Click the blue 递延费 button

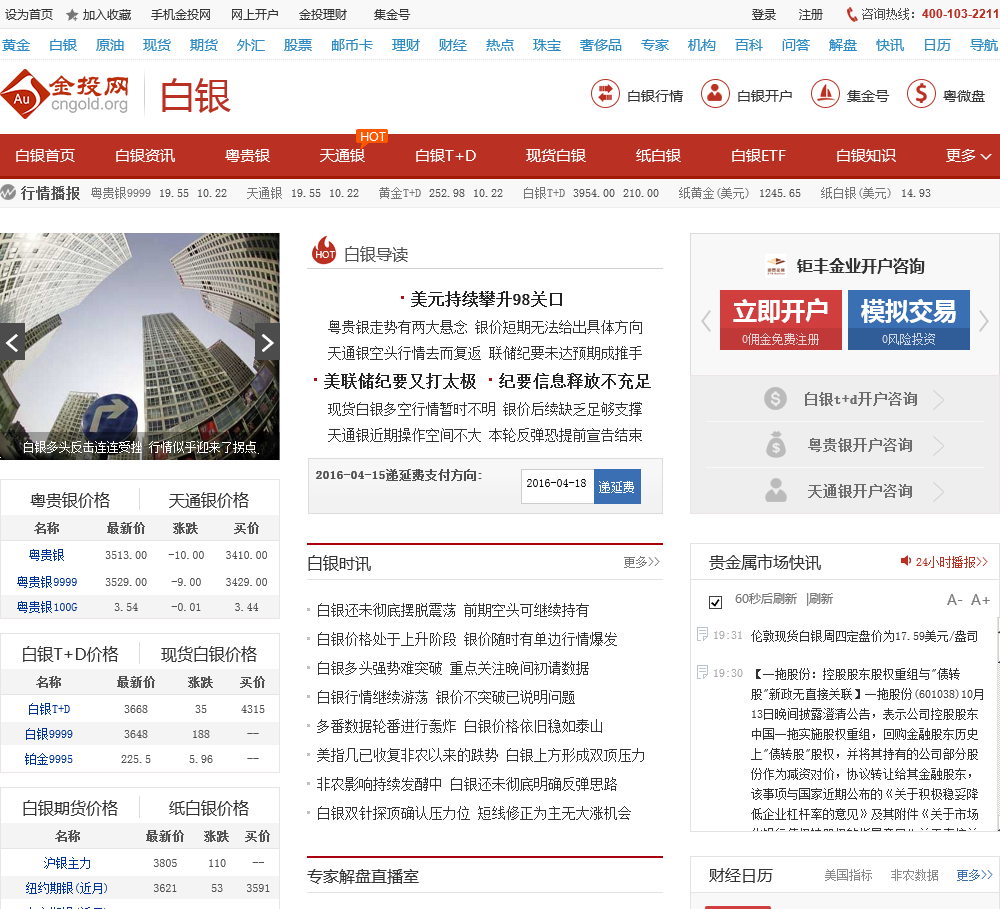point(617,487)
